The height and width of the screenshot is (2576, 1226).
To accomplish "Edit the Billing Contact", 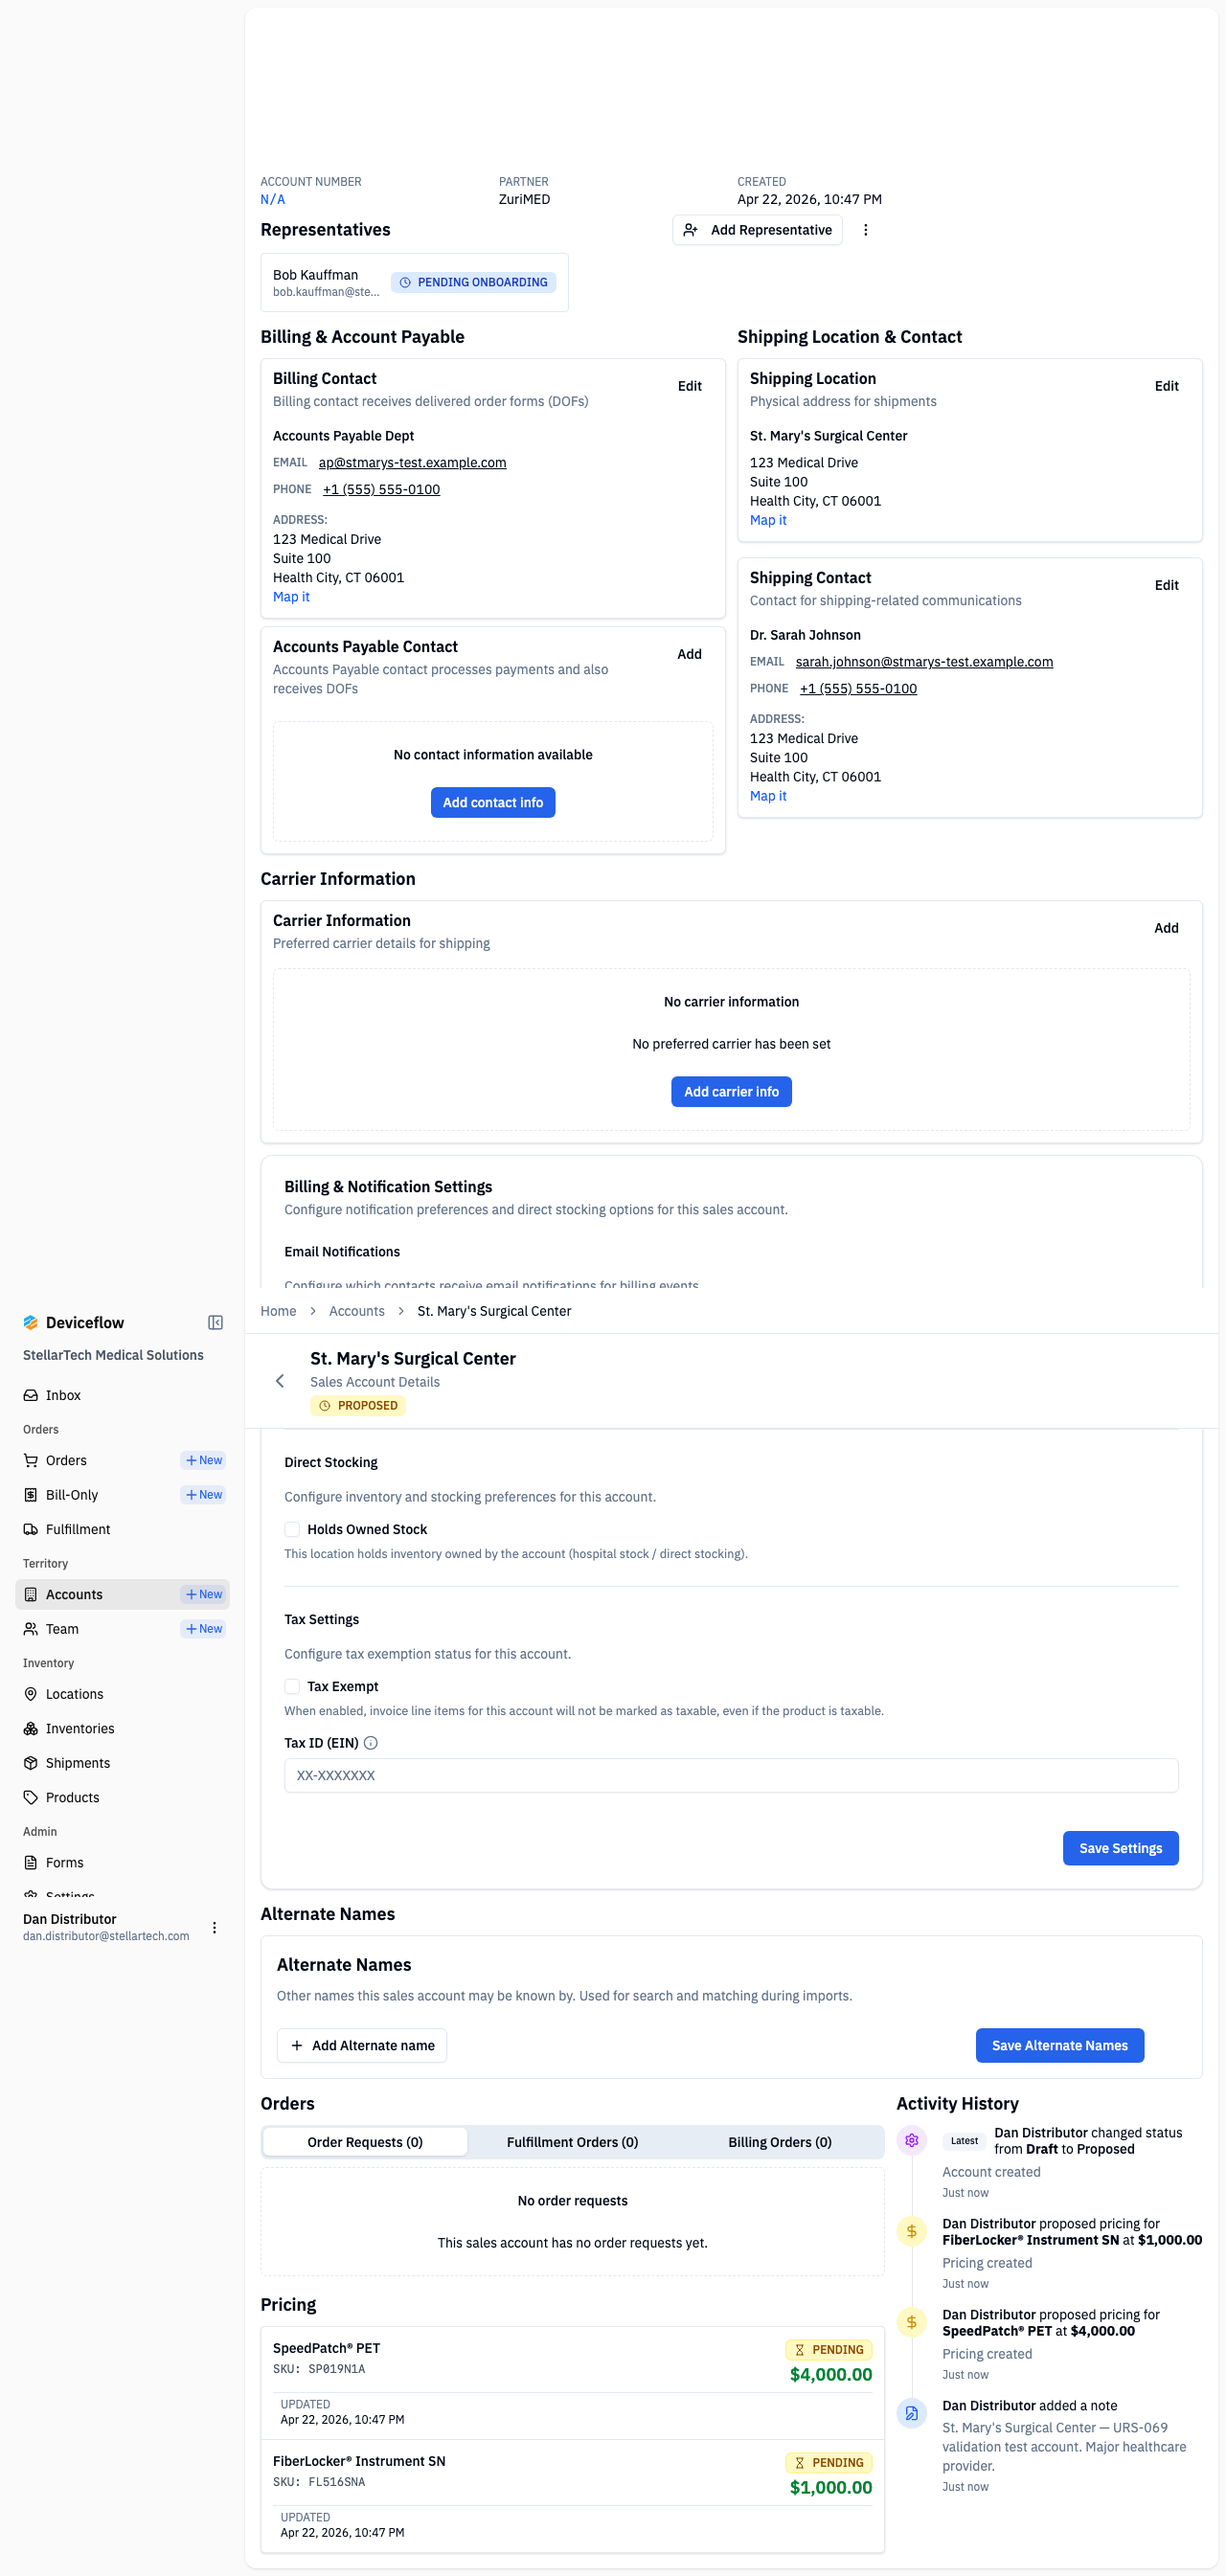I will [689, 386].
